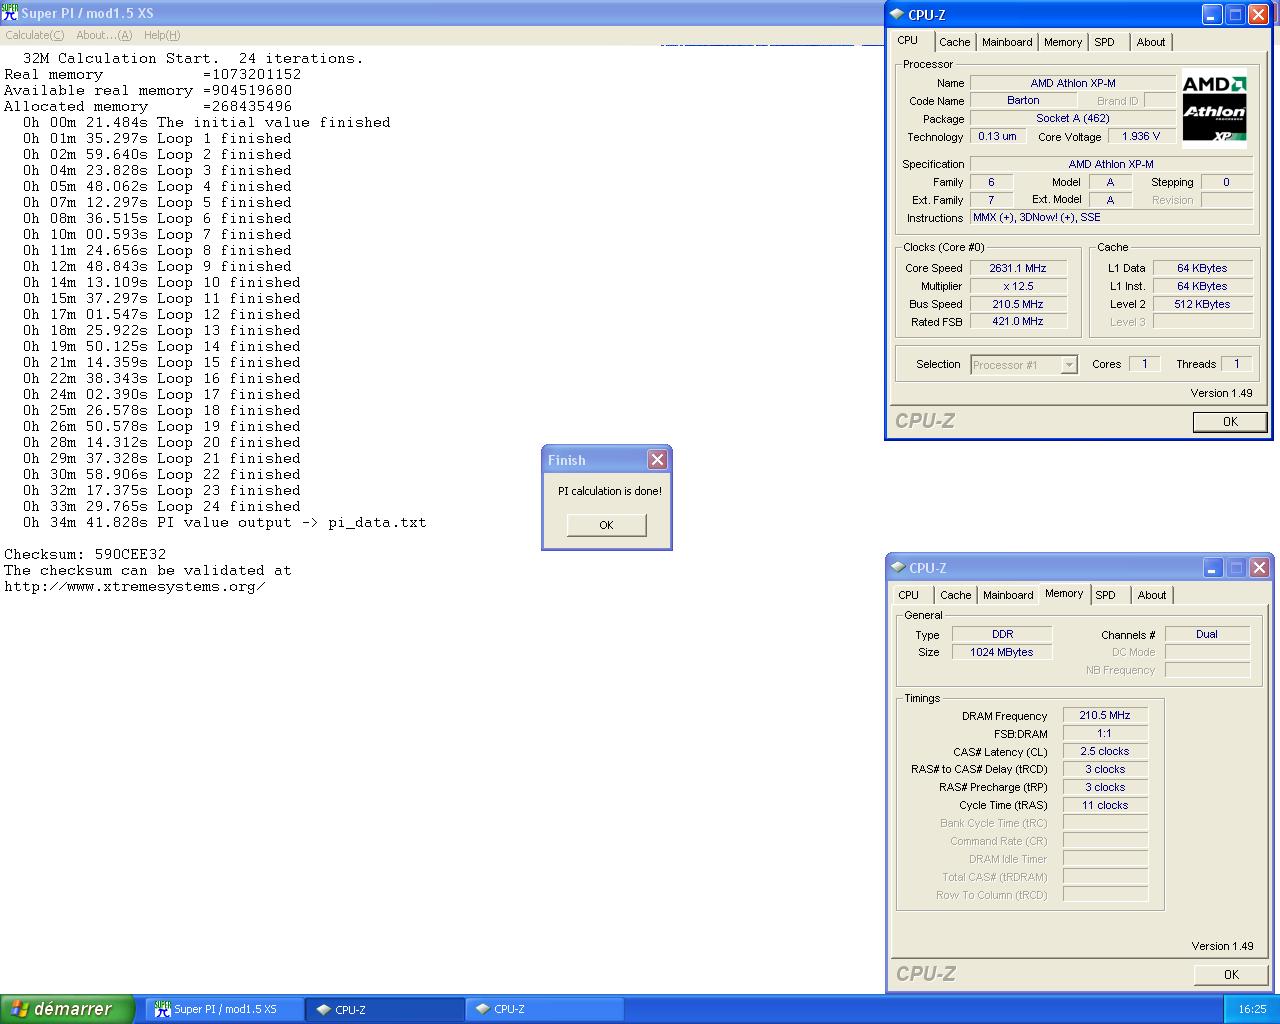The height and width of the screenshot is (1024, 1280).
Task: Click the Technology 0.13 um value
Action: pos(998,137)
